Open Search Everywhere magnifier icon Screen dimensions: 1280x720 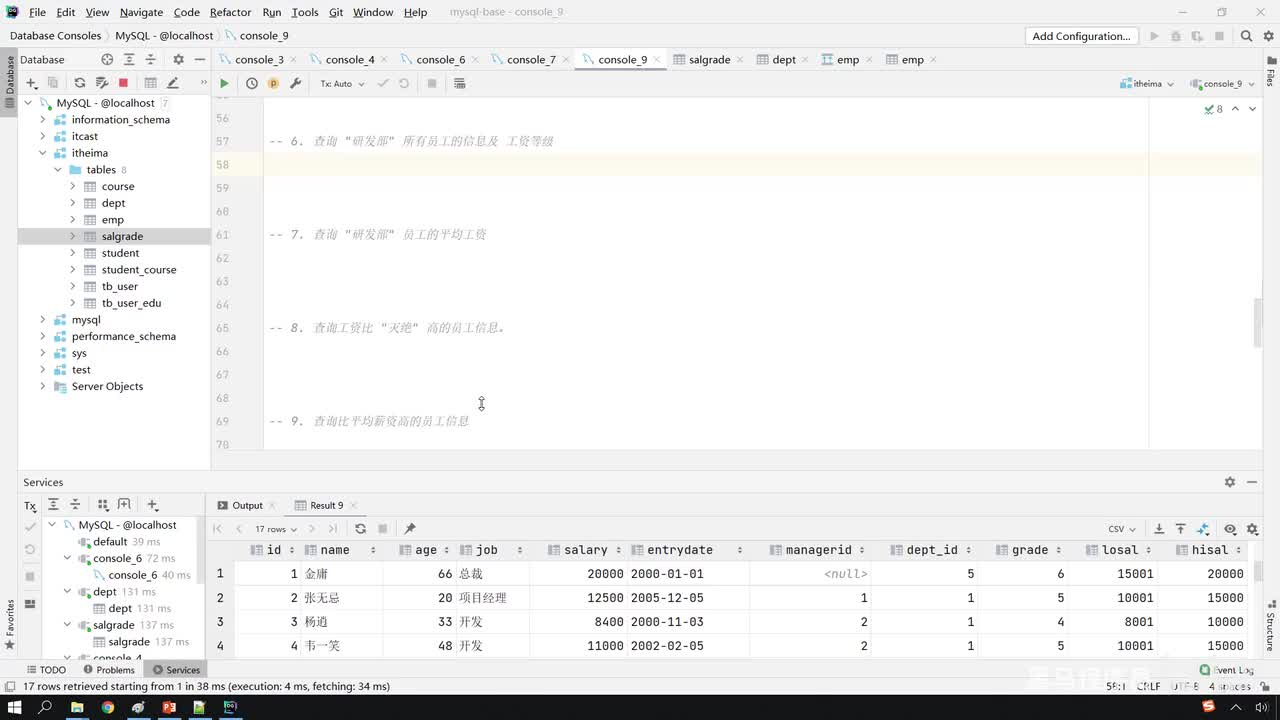[1246, 36]
